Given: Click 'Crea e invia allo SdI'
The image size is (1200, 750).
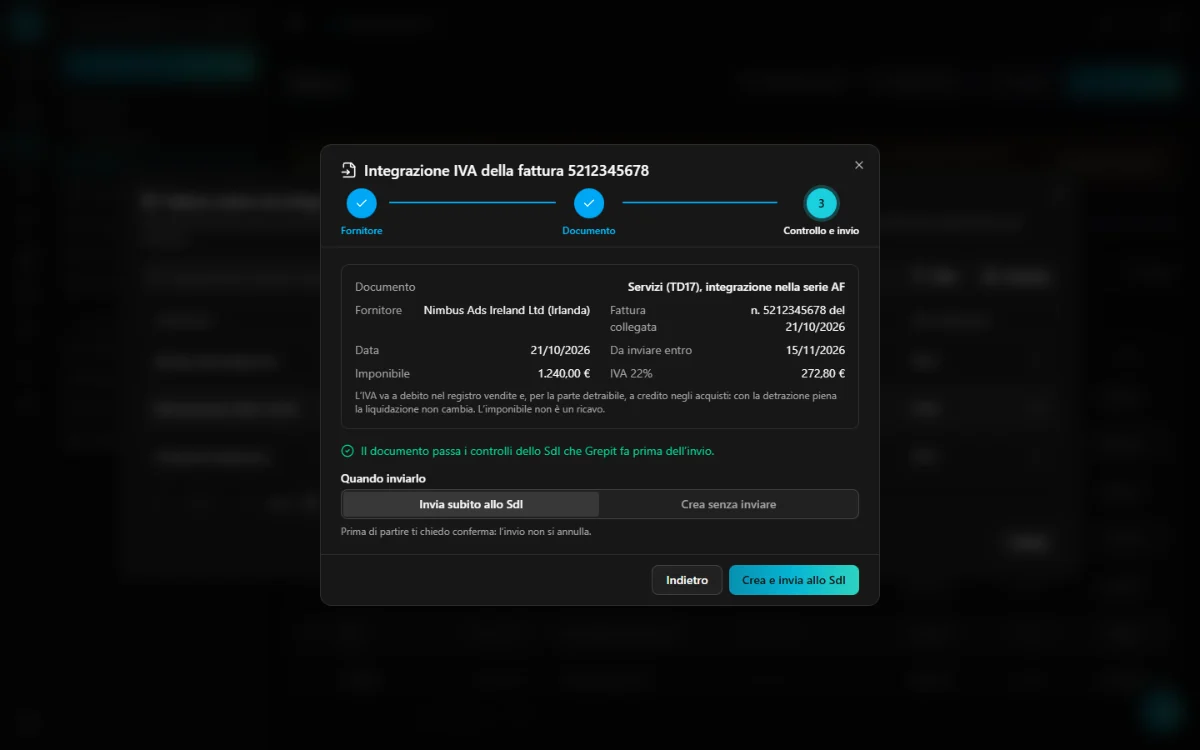Looking at the screenshot, I should [x=794, y=580].
